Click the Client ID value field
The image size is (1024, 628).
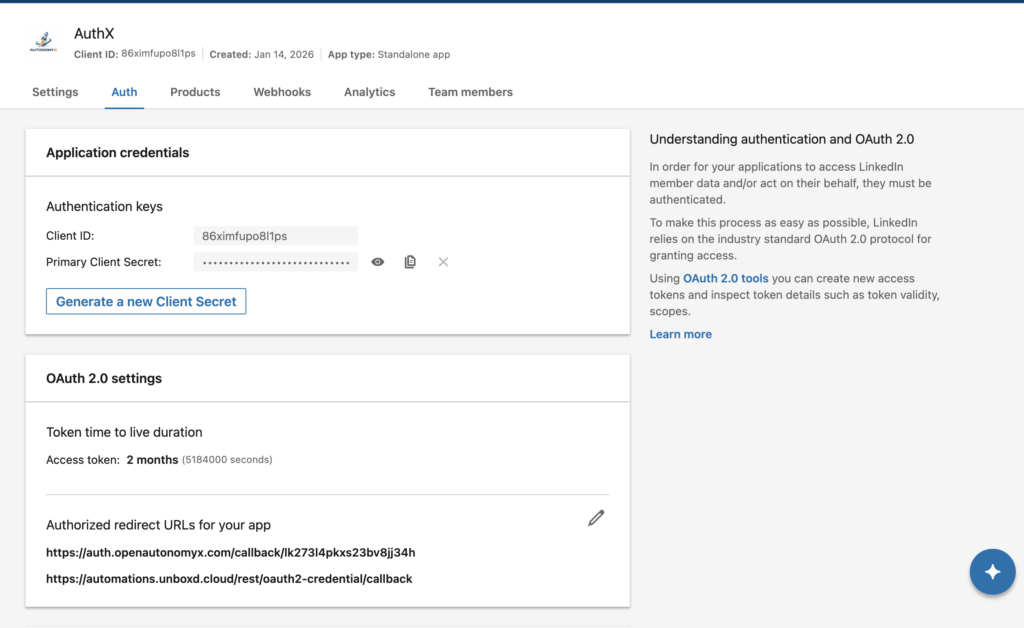click(x=275, y=236)
